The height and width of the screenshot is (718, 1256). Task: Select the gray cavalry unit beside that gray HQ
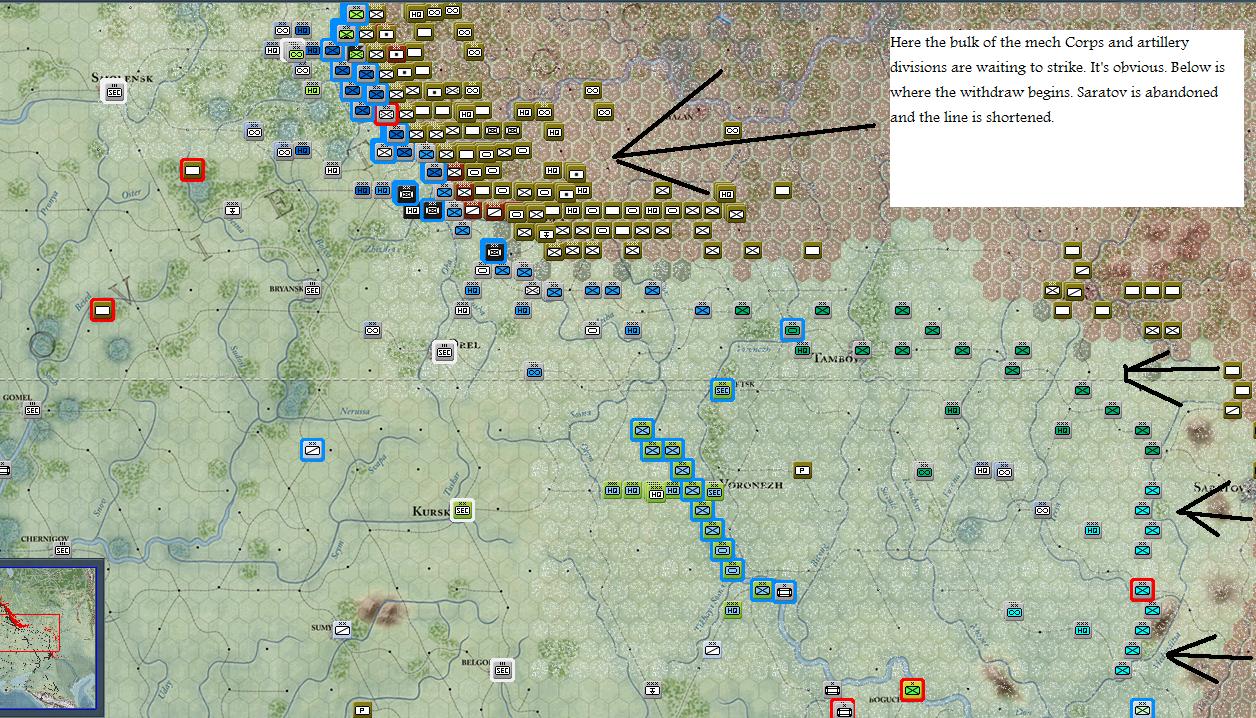coord(1003,471)
